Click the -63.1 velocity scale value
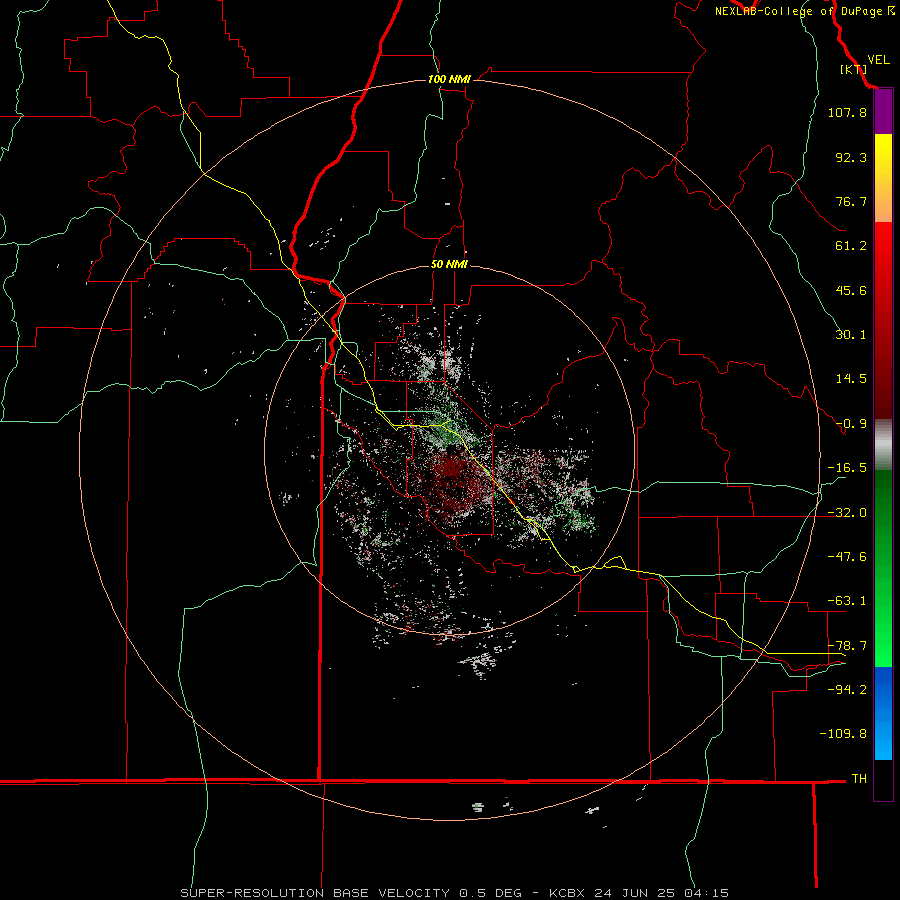Screen dimensions: 900x900 [847, 601]
